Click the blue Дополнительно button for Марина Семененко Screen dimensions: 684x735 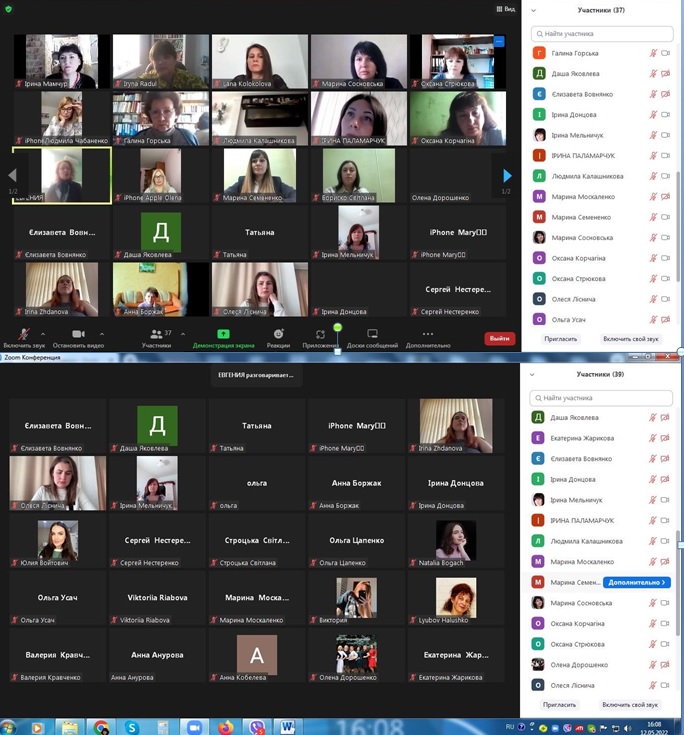tap(636, 582)
